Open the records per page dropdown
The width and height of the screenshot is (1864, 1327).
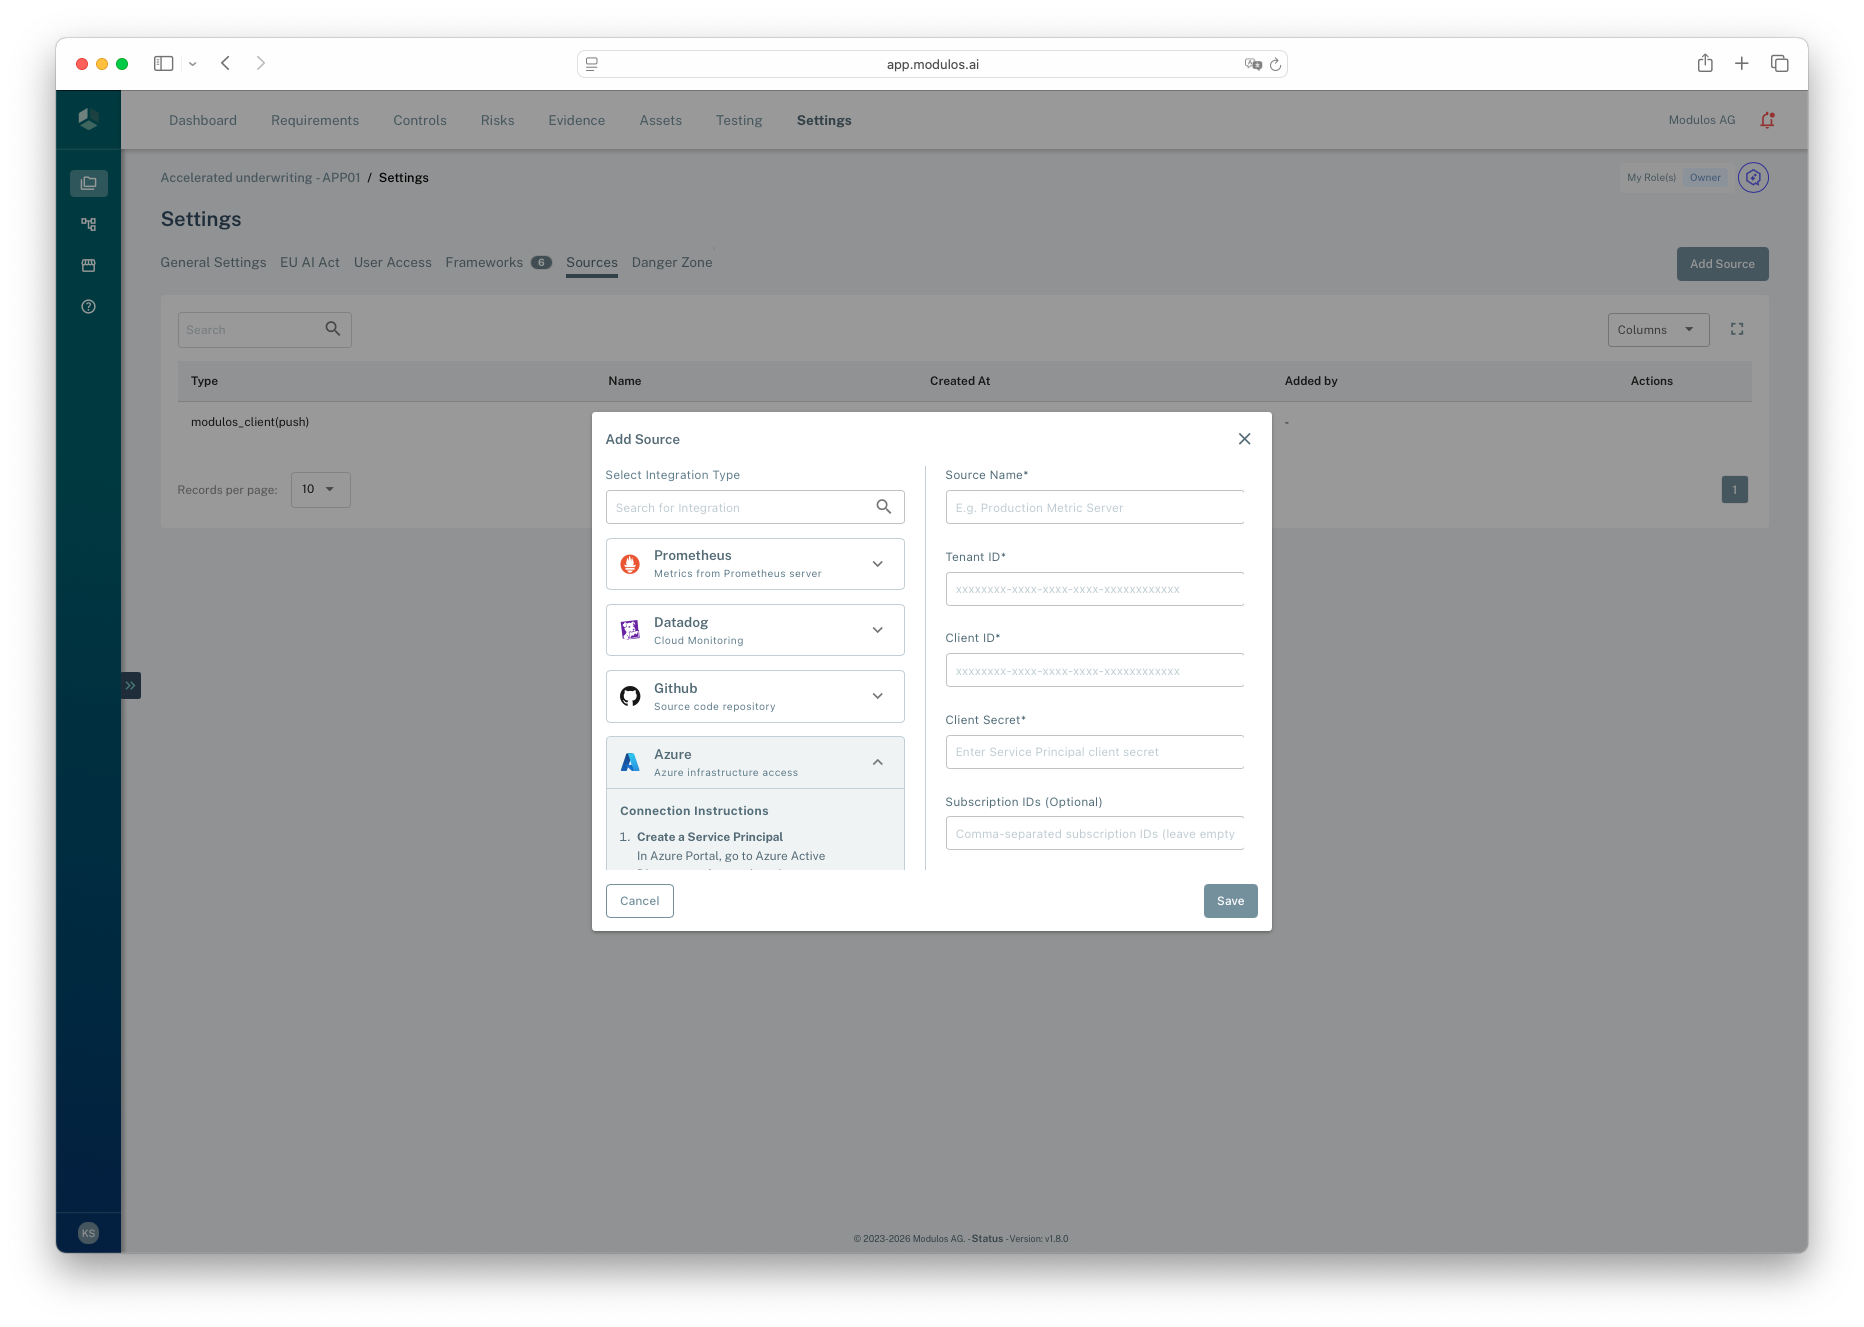coord(320,489)
